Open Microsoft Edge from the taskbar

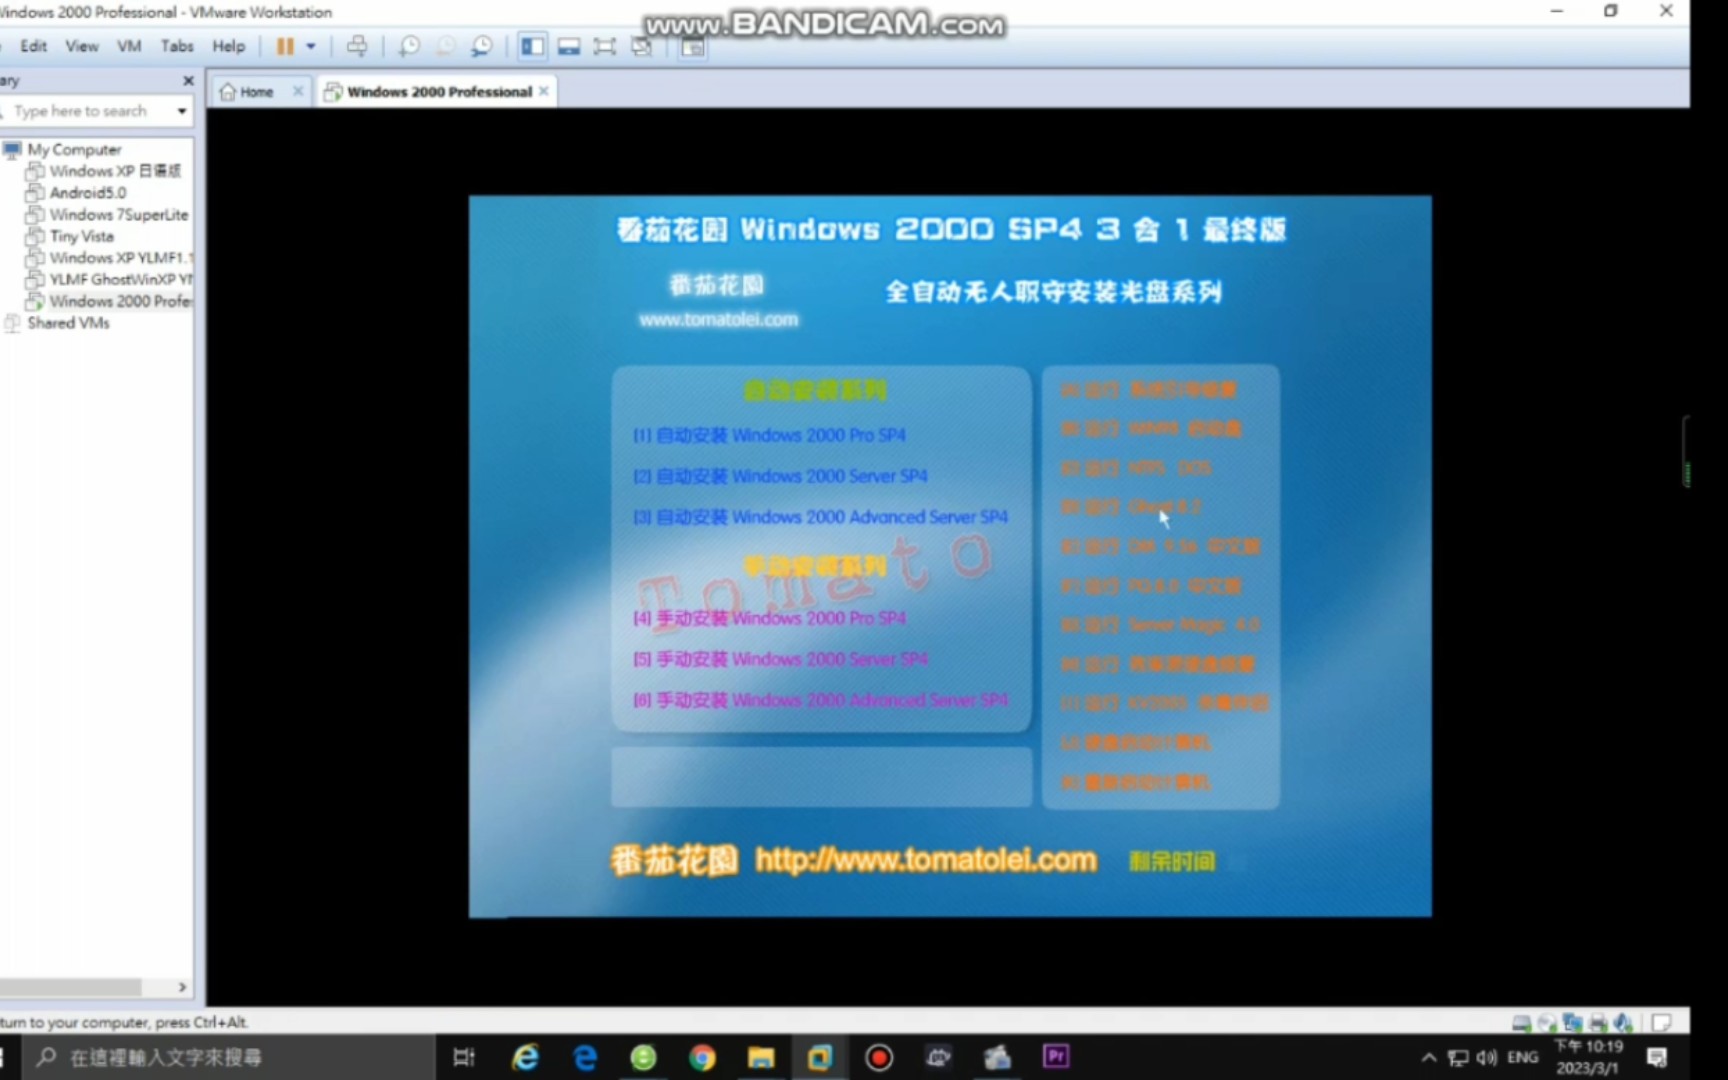[585, 1057]
